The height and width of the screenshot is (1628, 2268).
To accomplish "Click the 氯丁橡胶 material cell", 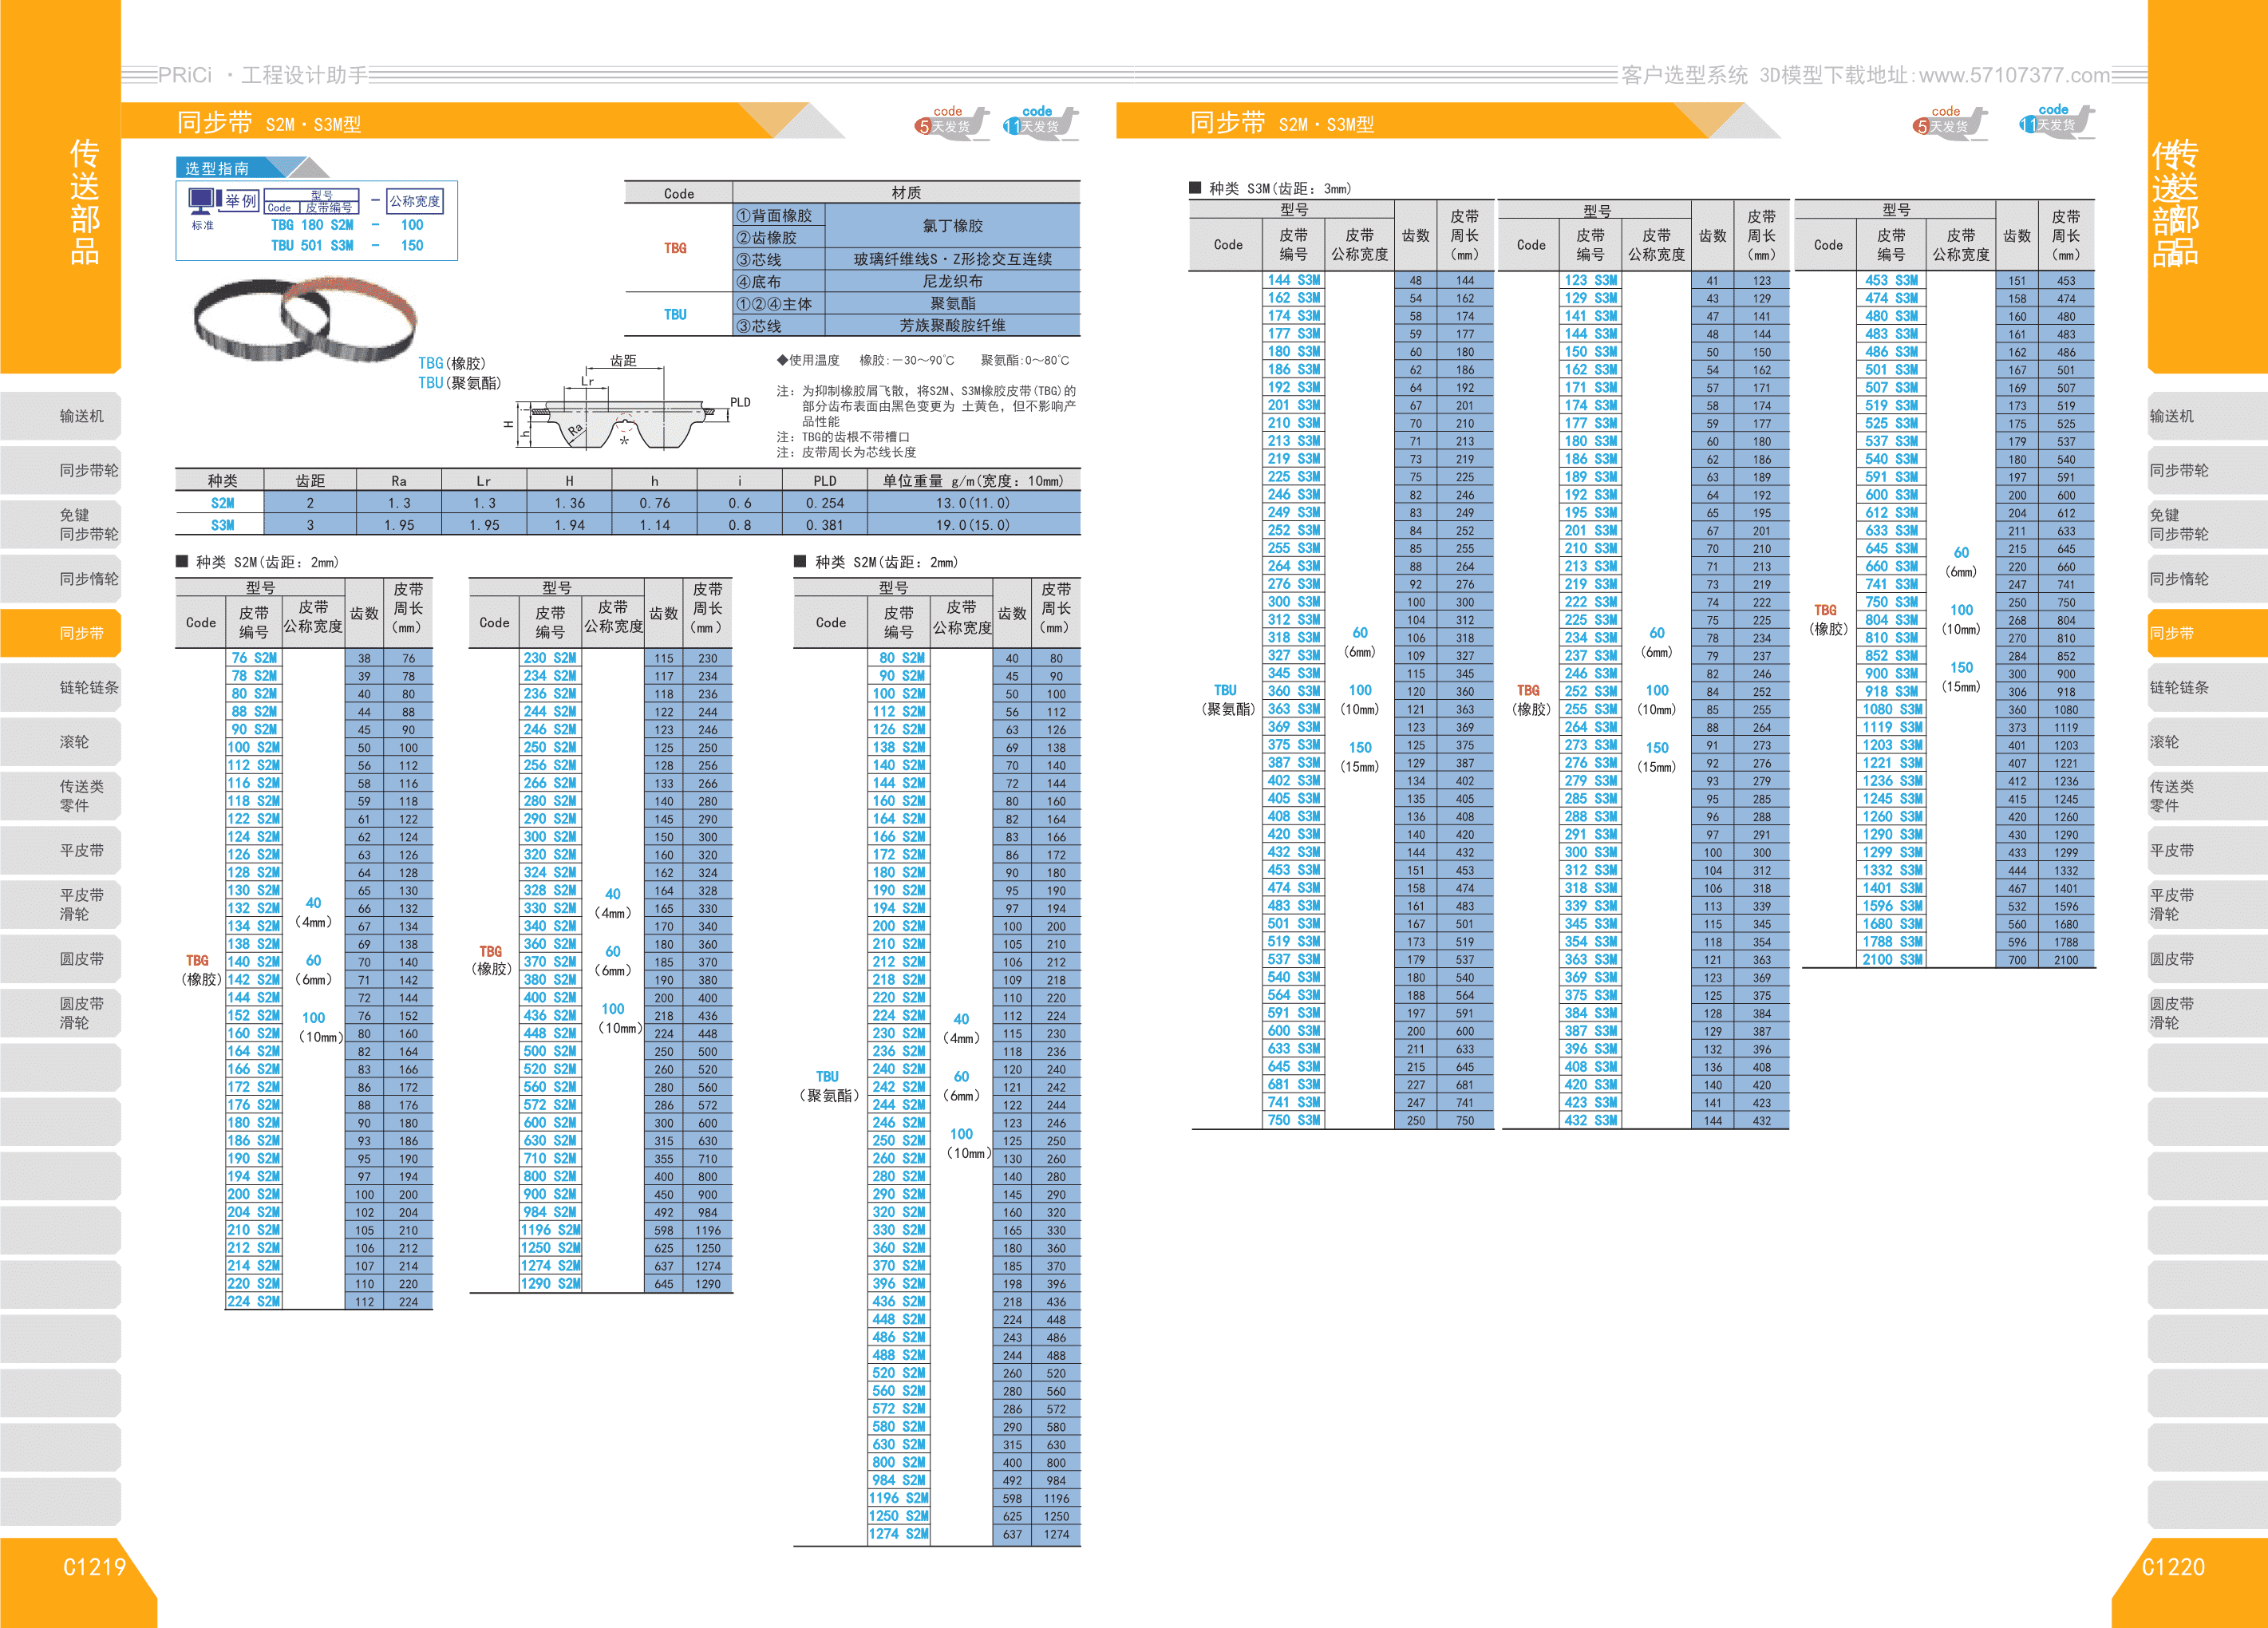I will [952, 226].
